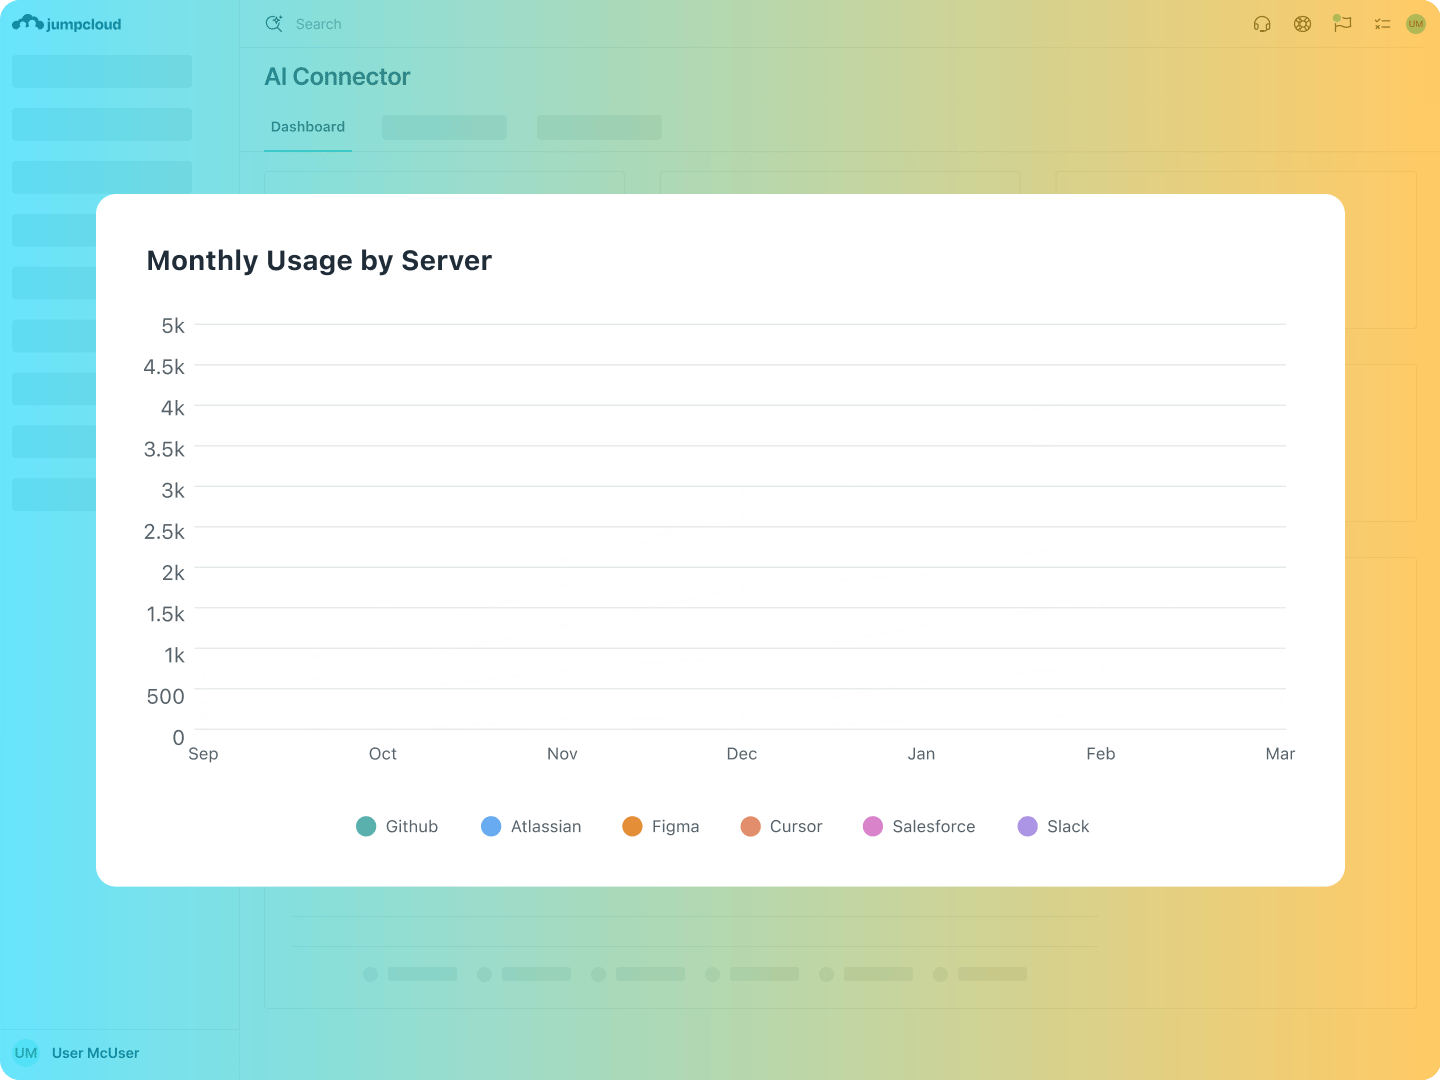
Task: Toggle the Github series in legend
Action: pyautogui.click(x=398, y=826)
